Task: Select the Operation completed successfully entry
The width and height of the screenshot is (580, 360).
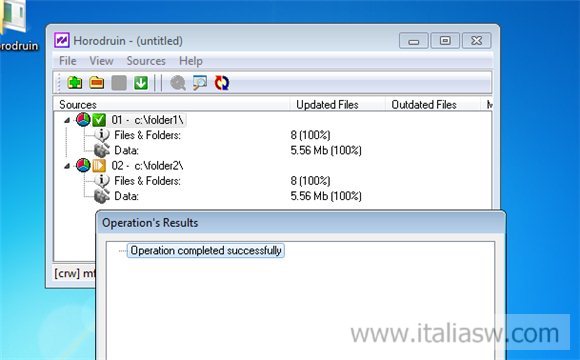Action: coord(206,250)
